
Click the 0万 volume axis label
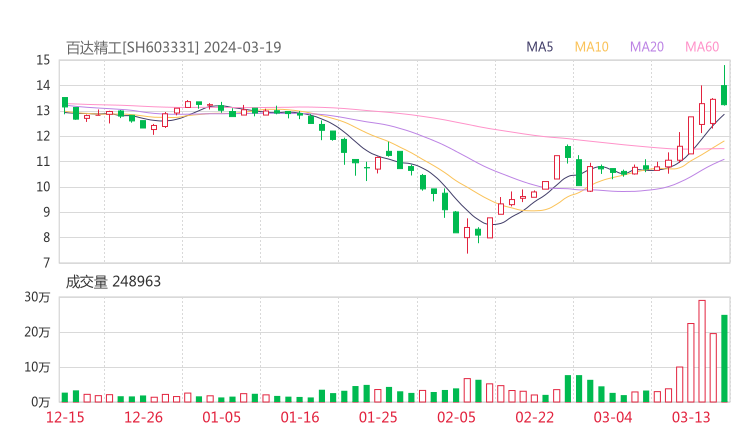(40, 402)
